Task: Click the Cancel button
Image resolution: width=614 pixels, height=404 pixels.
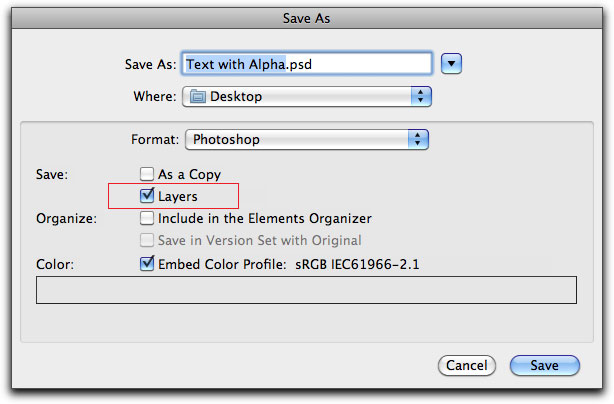Action: pos(467,365)
